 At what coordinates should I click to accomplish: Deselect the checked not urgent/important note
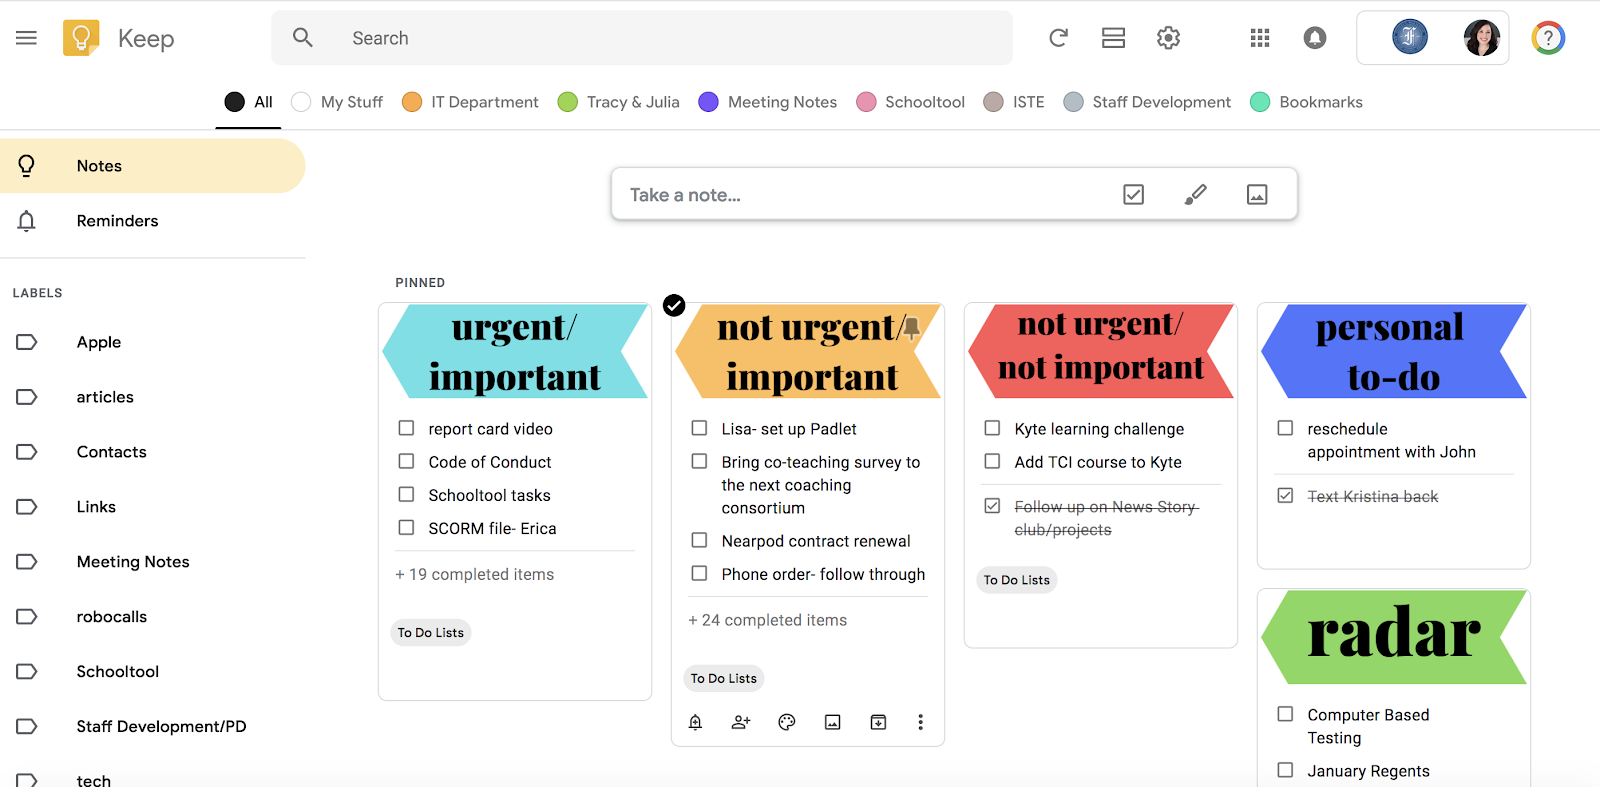(x=674, y=305)
